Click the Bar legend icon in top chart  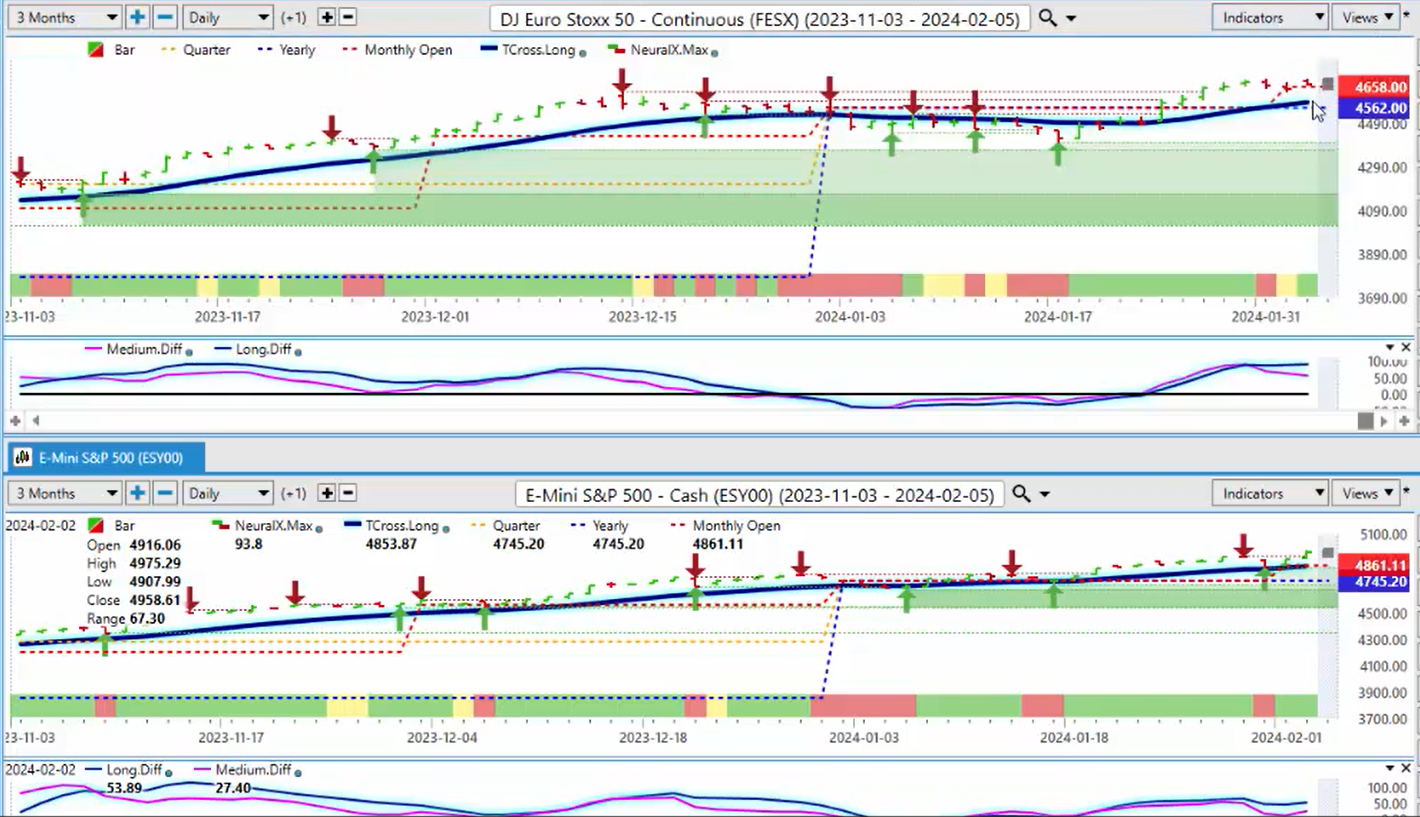(x=95, y=50)
